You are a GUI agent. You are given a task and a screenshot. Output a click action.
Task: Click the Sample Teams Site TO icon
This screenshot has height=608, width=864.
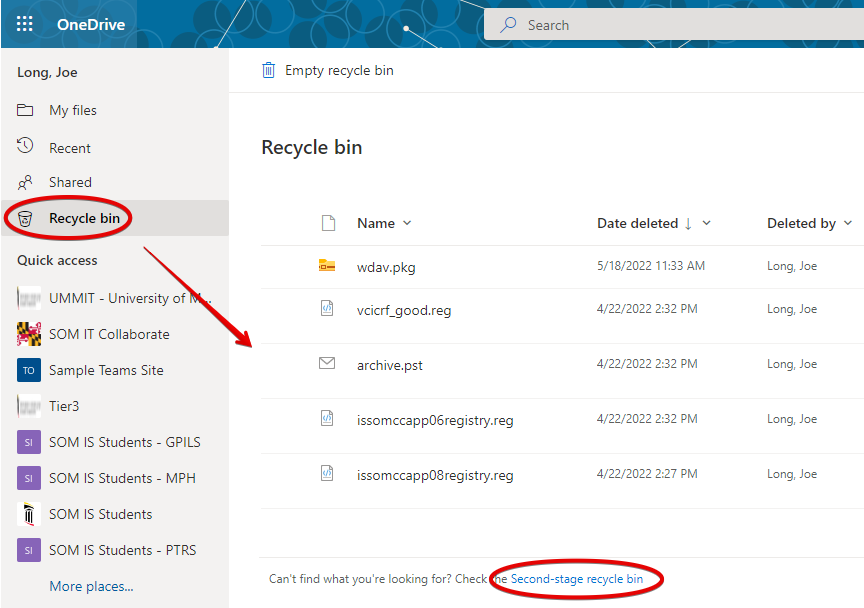tap(30, 370)
